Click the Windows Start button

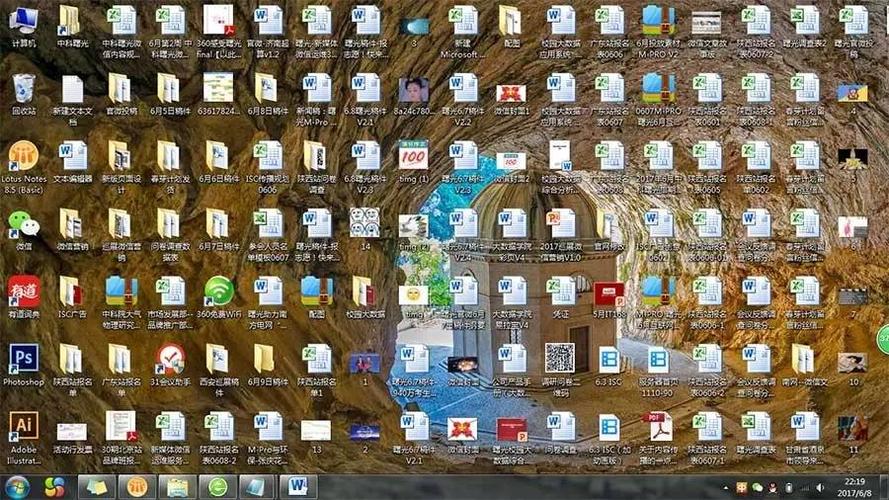point(18,487)
